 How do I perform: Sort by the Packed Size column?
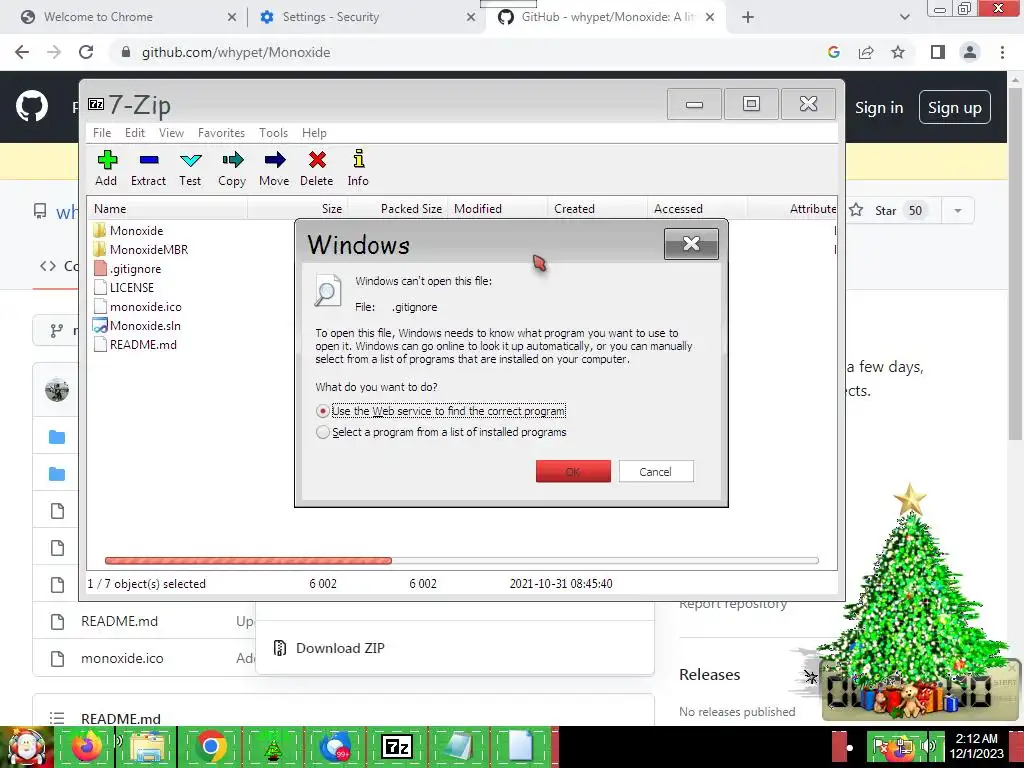pyautogui.click(x=398, y=209)
